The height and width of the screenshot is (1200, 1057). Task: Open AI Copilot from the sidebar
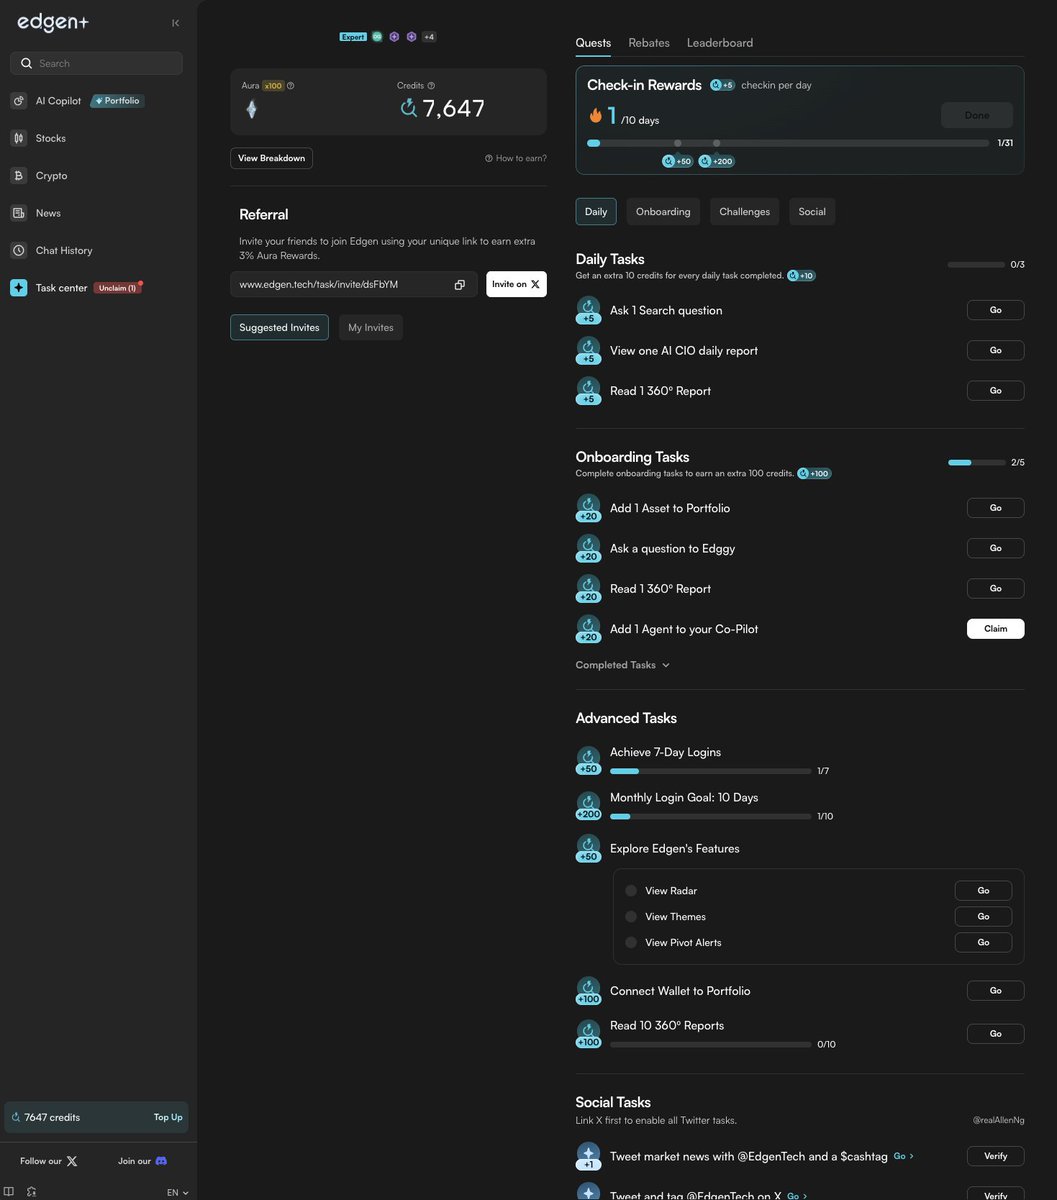[x=57, y=100]
